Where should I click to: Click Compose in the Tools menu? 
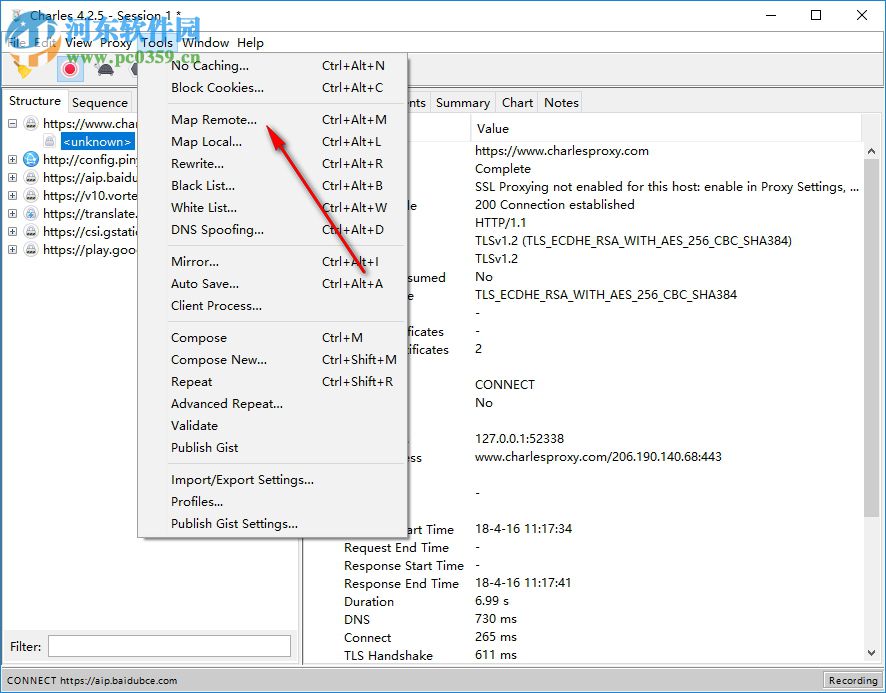(272, 338)
